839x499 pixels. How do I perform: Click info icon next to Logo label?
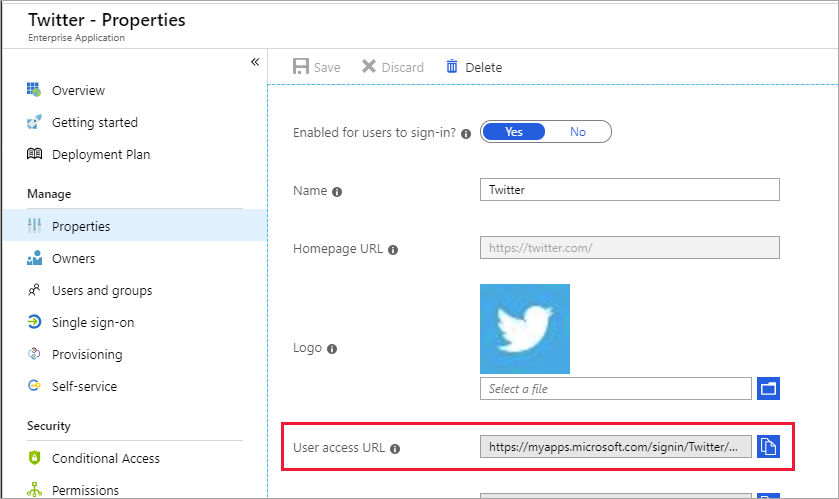coord(332,349)
